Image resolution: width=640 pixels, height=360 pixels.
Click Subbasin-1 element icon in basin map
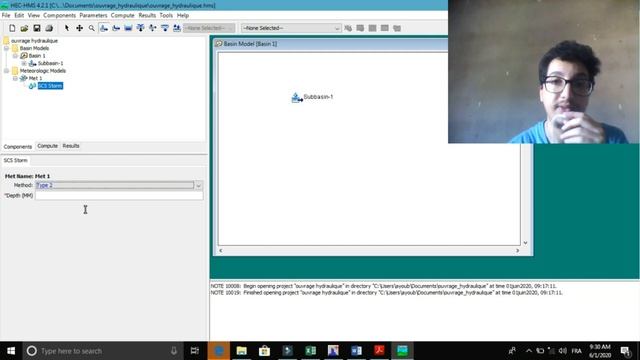297,98
